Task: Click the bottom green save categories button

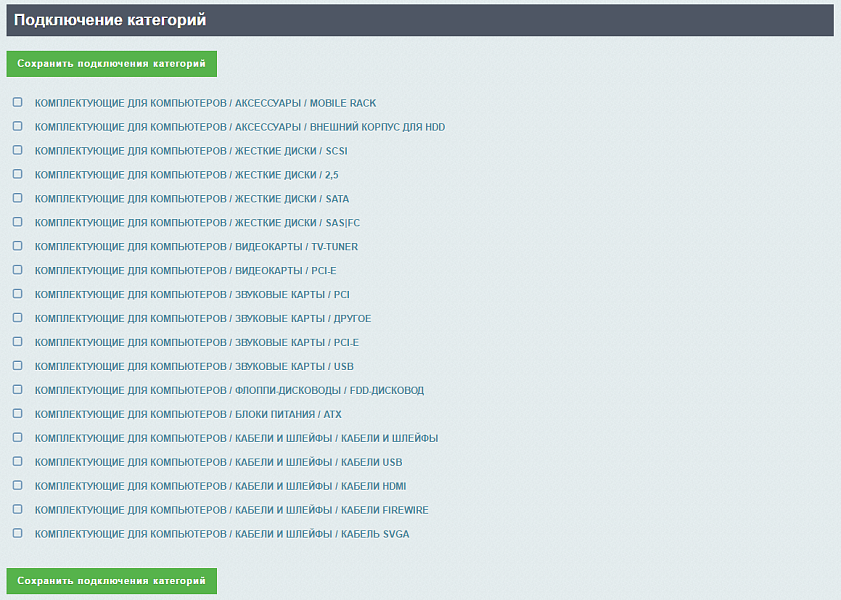Action: tap(111, 581)
